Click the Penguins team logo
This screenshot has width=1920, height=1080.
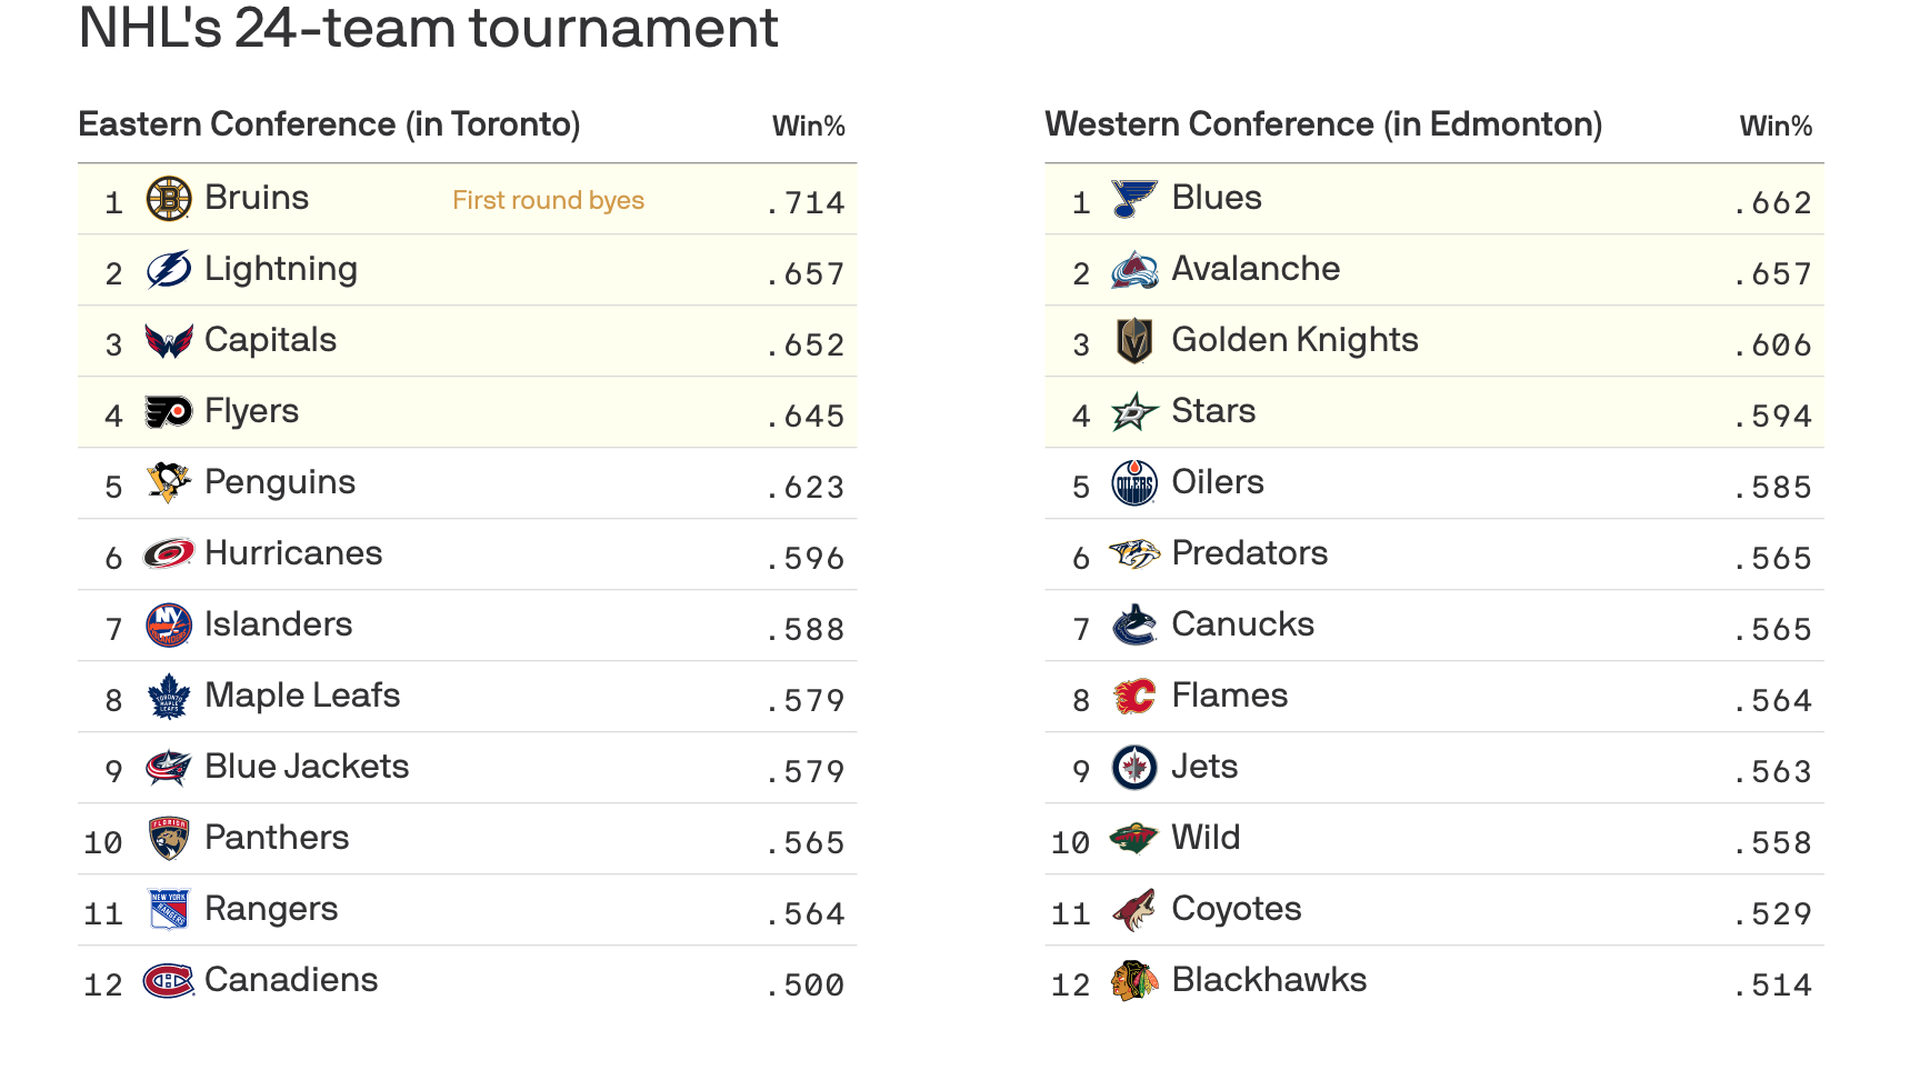coord(169,483)
